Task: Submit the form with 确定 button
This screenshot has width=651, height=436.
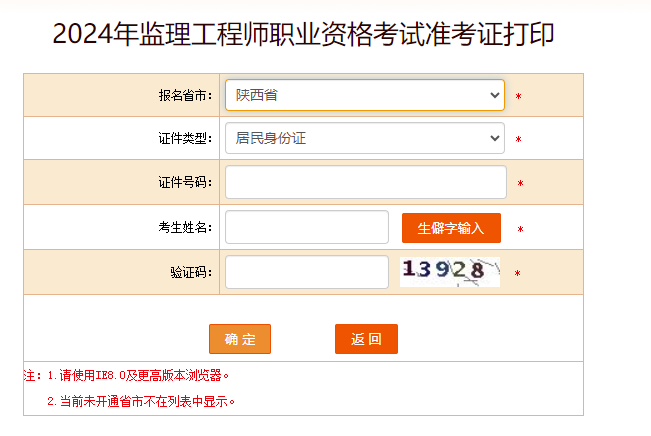Action: (240, 339)
